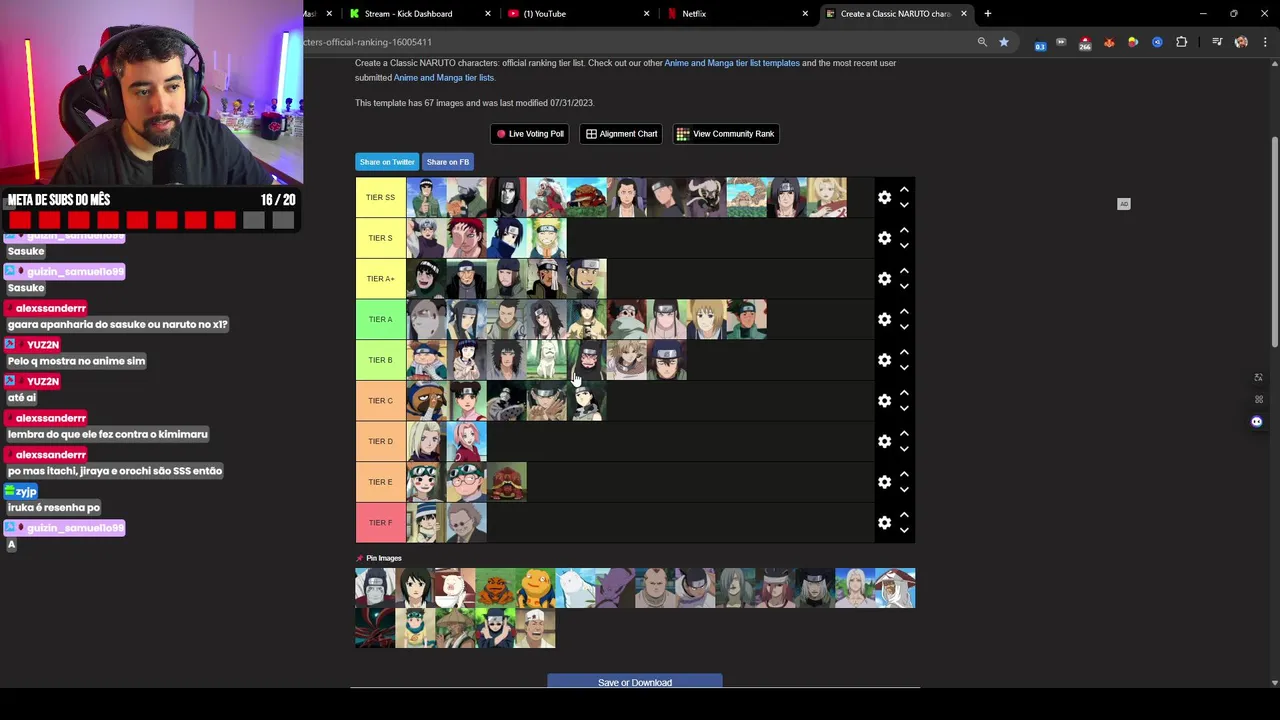1280x720 pixels.
Task: Open settings gear for TIER S row
Action: coord(884,238)
